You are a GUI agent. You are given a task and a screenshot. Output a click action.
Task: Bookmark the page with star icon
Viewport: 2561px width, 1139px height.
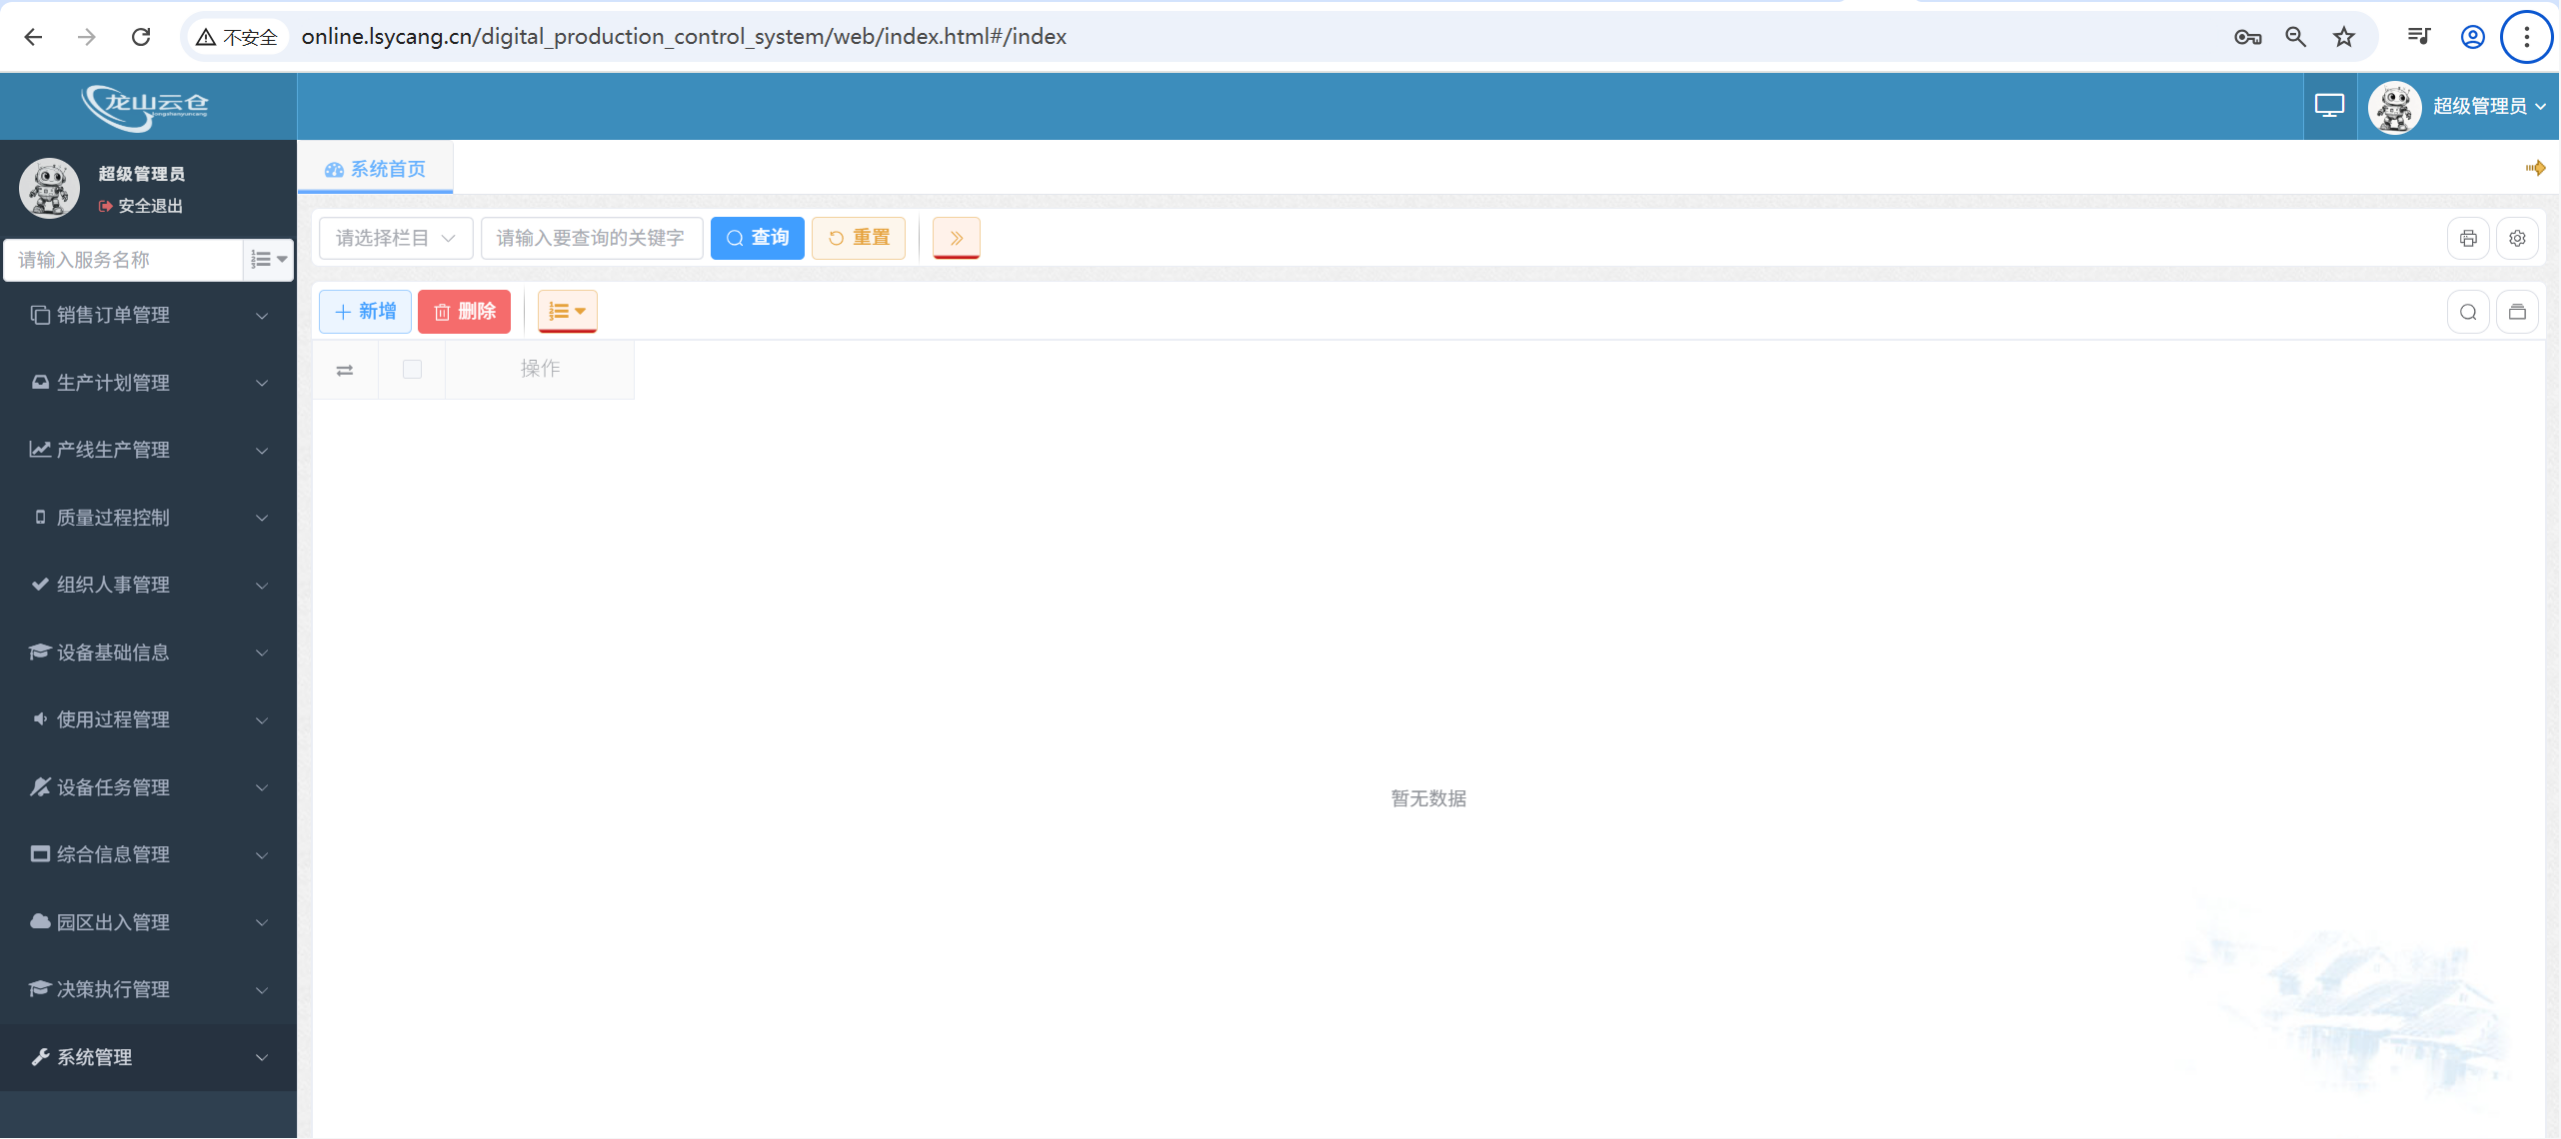pos(2344,37)
